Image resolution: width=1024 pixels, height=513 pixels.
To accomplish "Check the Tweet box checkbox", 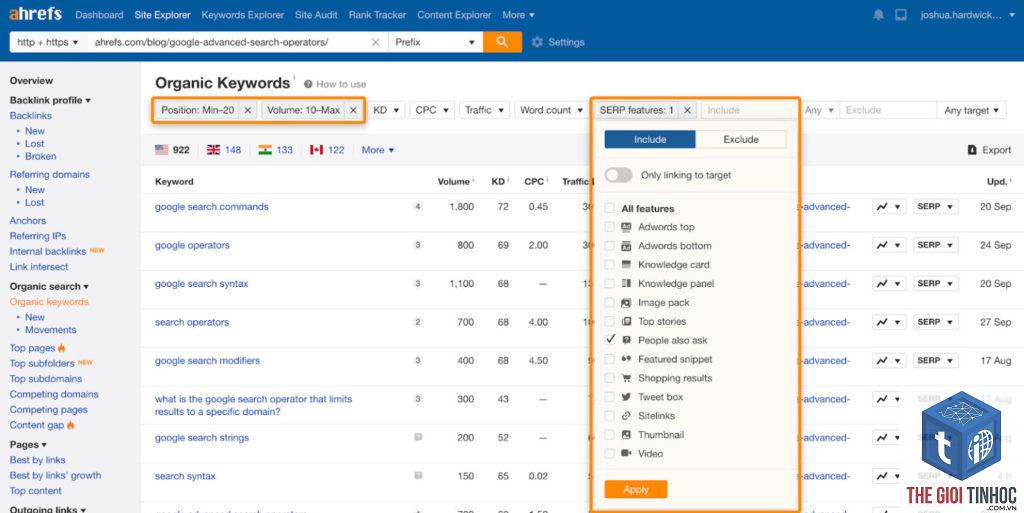I will (609, 397).
